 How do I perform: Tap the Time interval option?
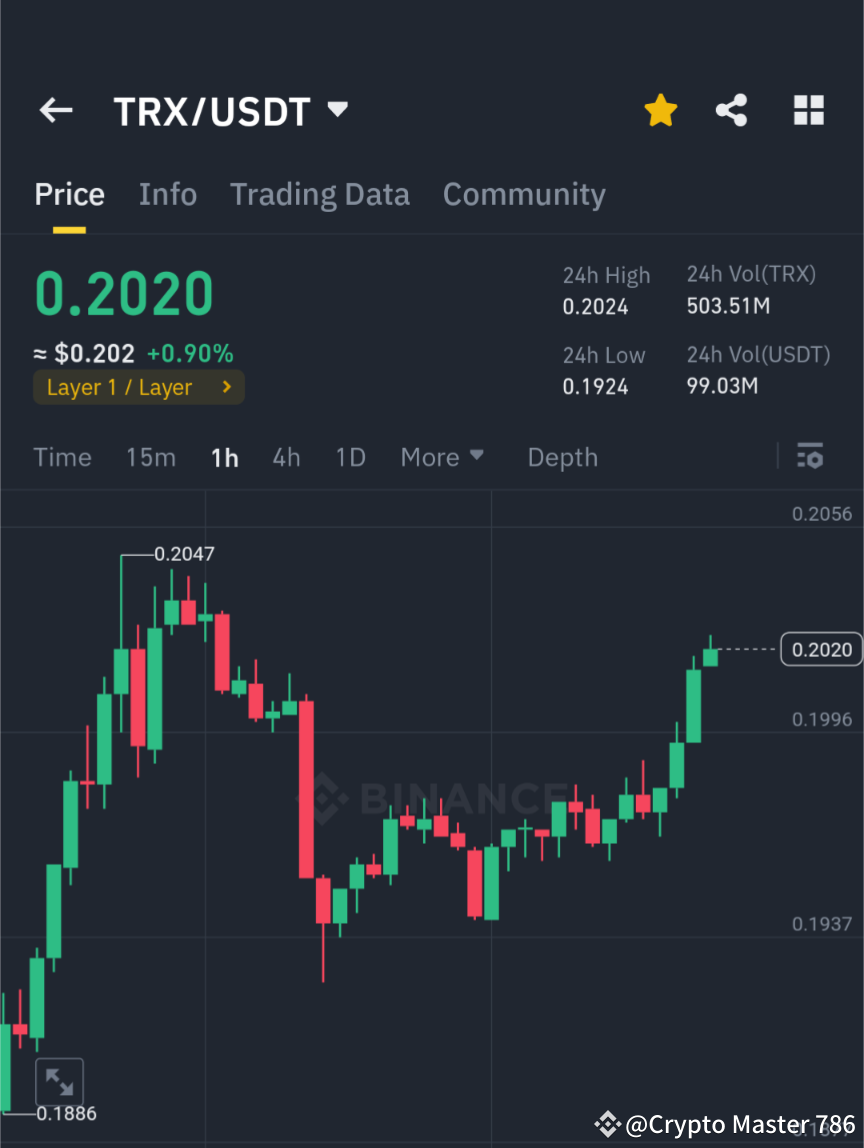point(62,457)
